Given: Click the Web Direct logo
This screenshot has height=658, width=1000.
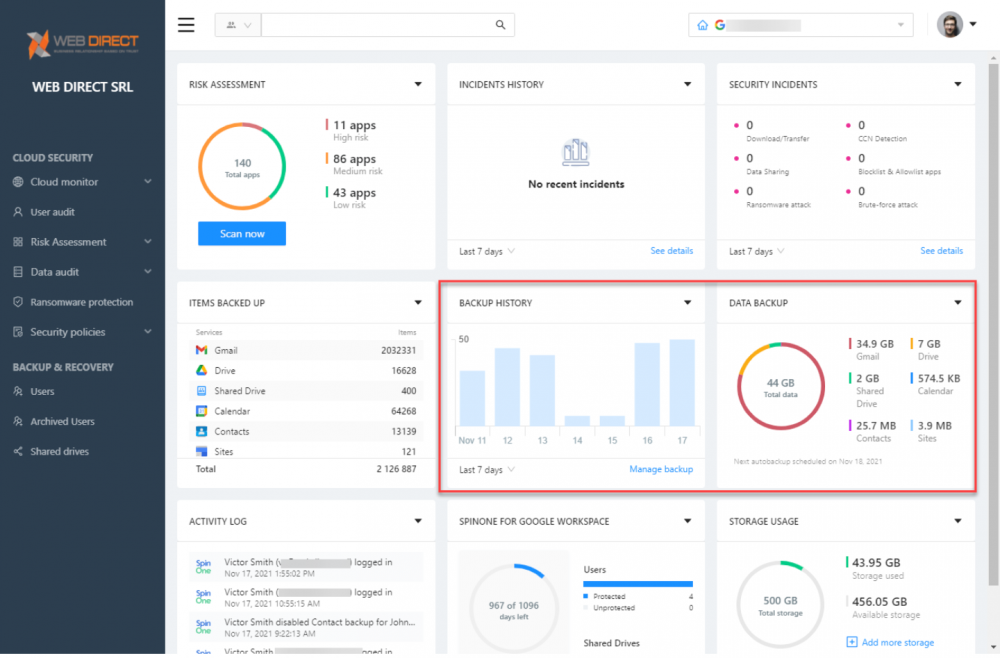Looking at the screenshot, I should [x=82, y=43].
